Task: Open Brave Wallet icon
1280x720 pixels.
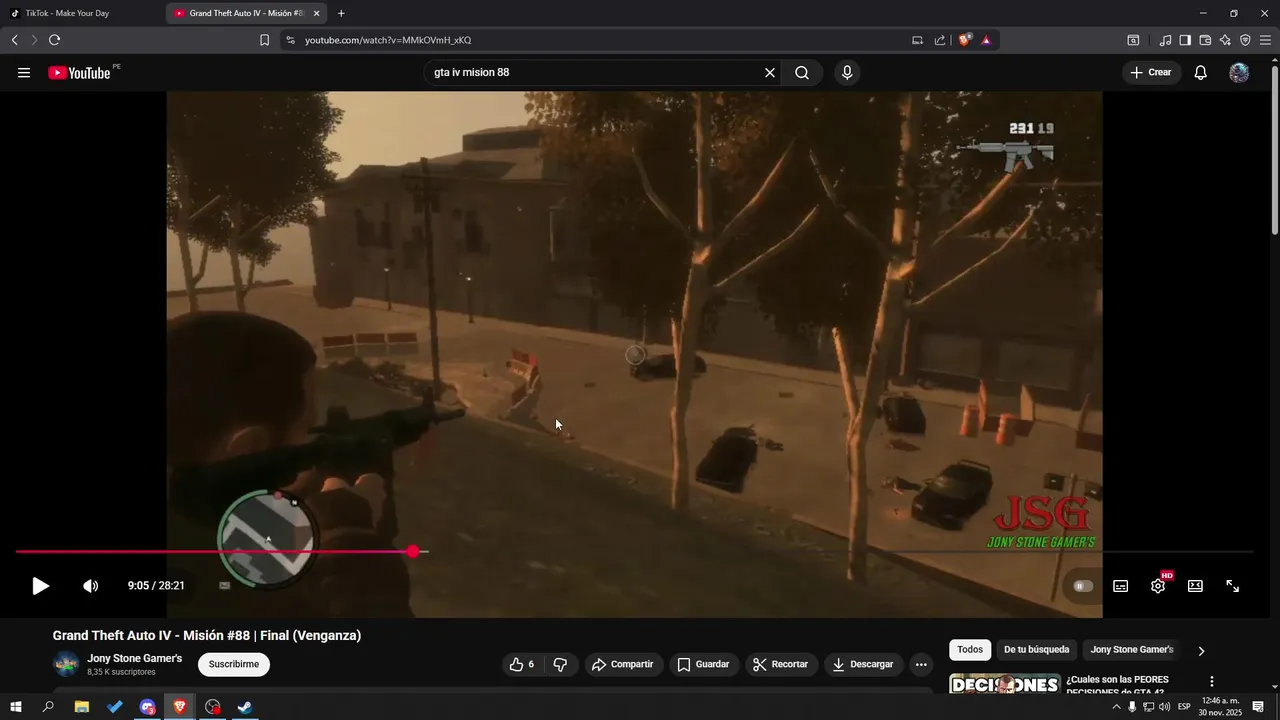Action: (1205, 40)
